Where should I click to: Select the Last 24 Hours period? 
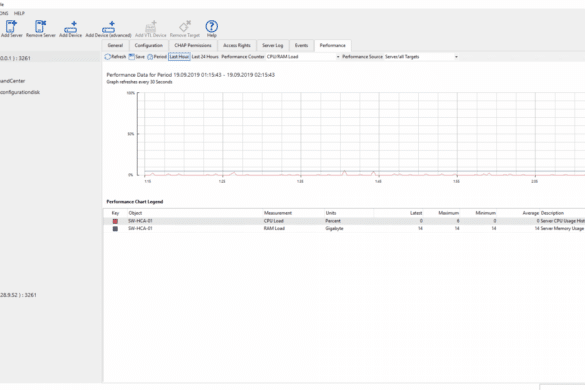coord(205,57)
